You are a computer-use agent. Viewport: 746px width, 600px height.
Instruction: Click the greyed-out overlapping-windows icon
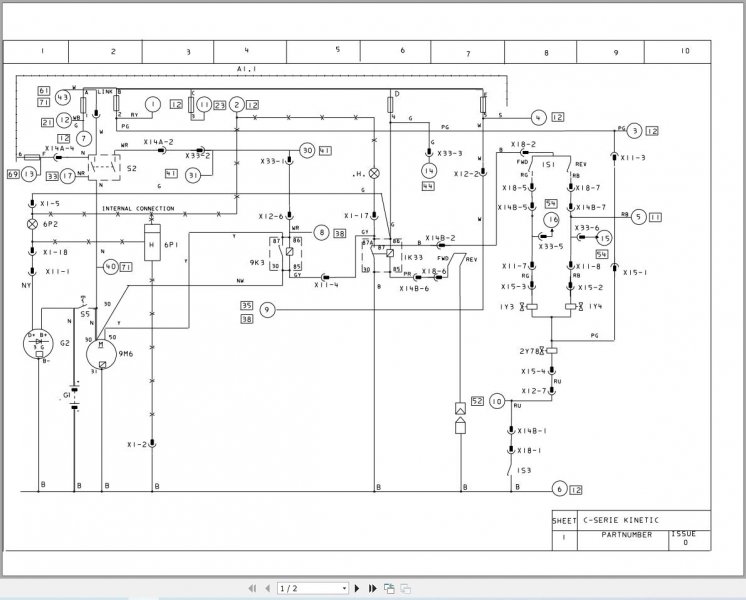pyautogui.click(x=406, y=589)
